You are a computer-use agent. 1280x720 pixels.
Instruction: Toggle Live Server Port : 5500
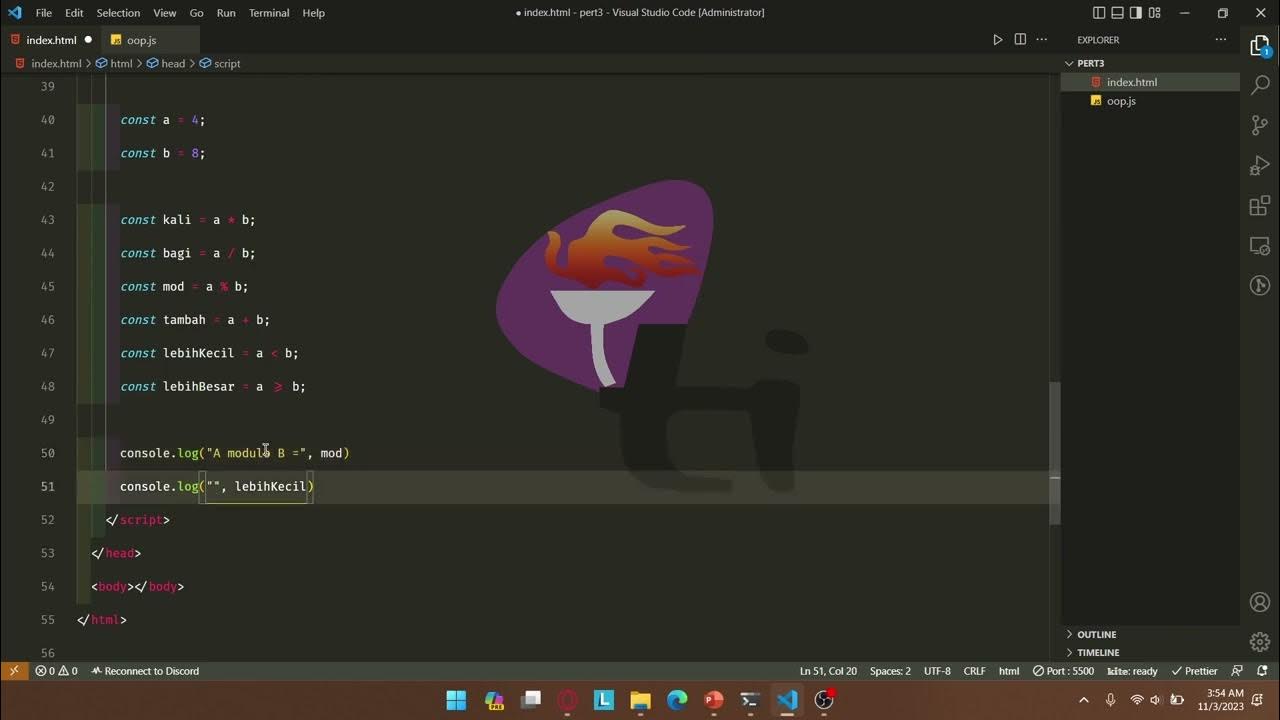click(x=1063, y=671)
